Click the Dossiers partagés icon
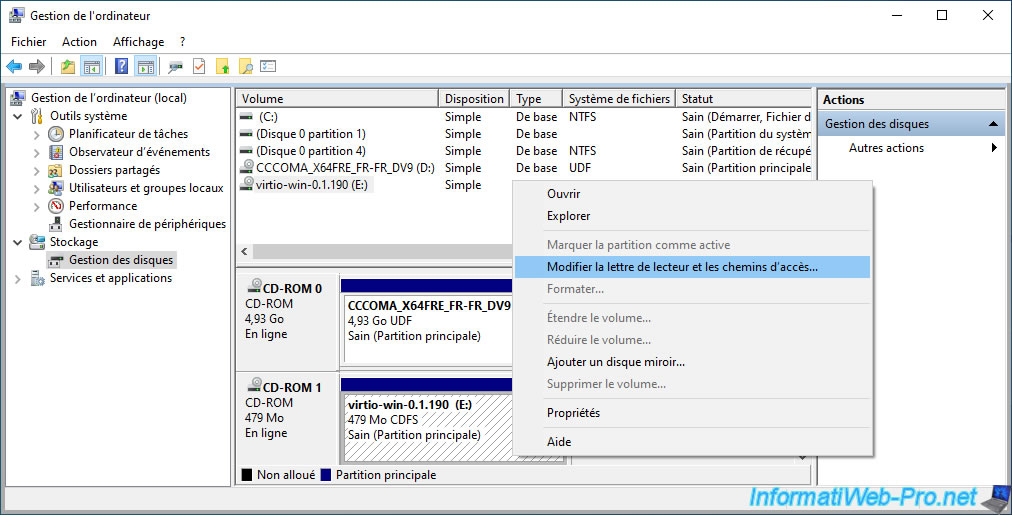 (56, 170)
